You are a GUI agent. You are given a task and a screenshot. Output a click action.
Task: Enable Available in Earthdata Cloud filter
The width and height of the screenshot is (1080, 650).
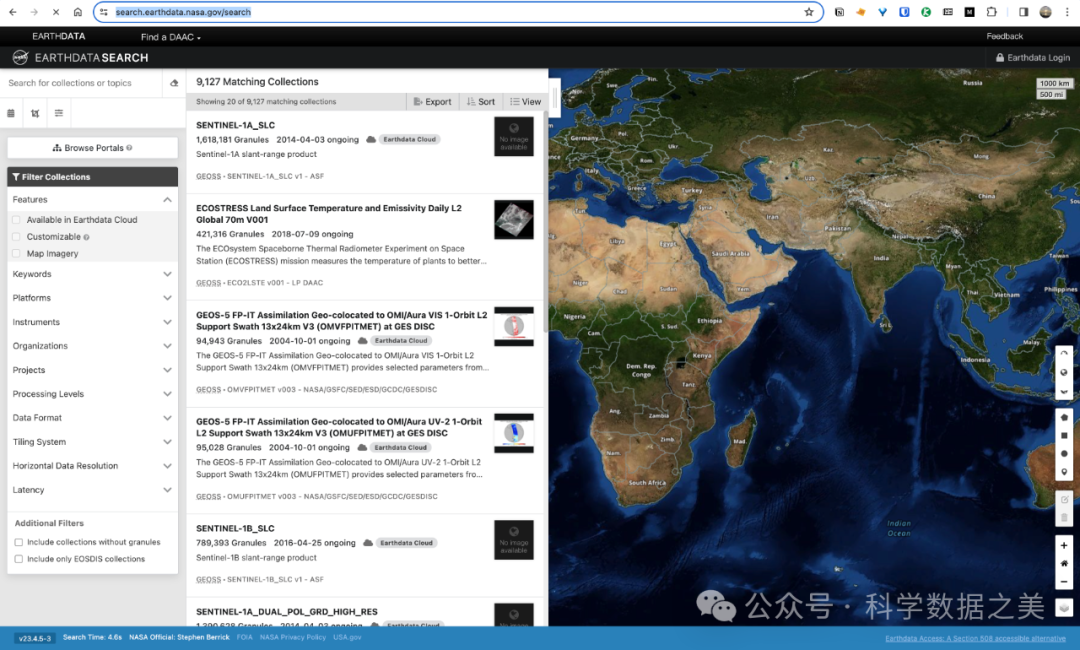(17, 220)
